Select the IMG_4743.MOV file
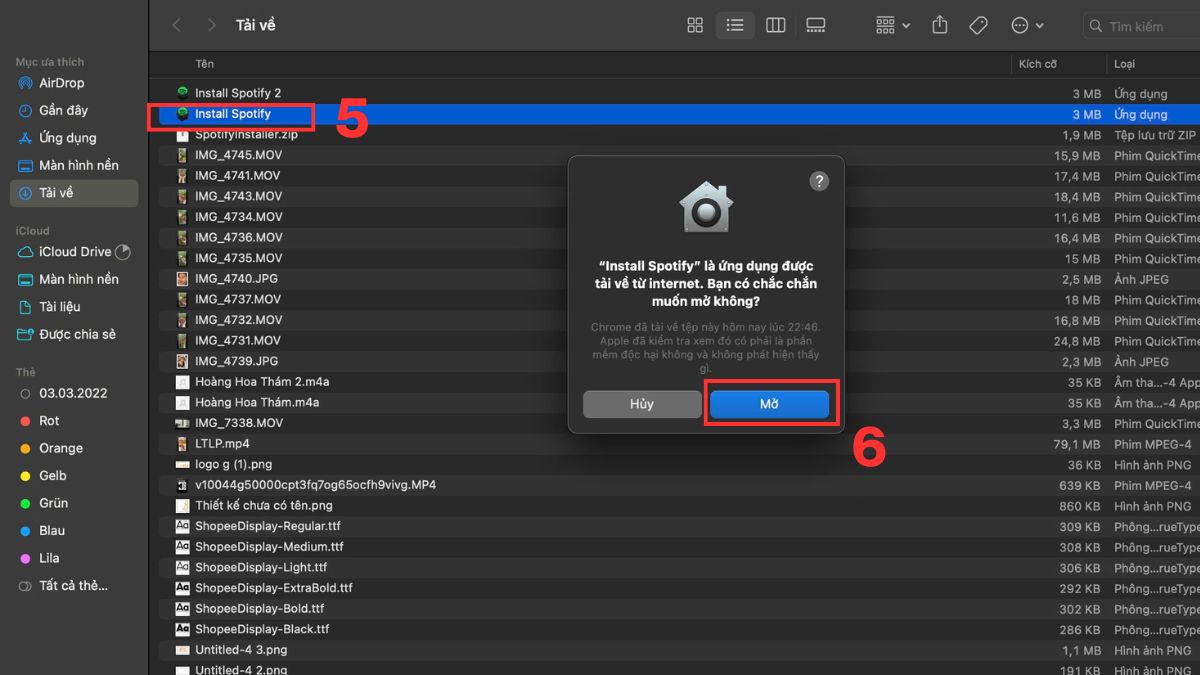 (238, 196)
